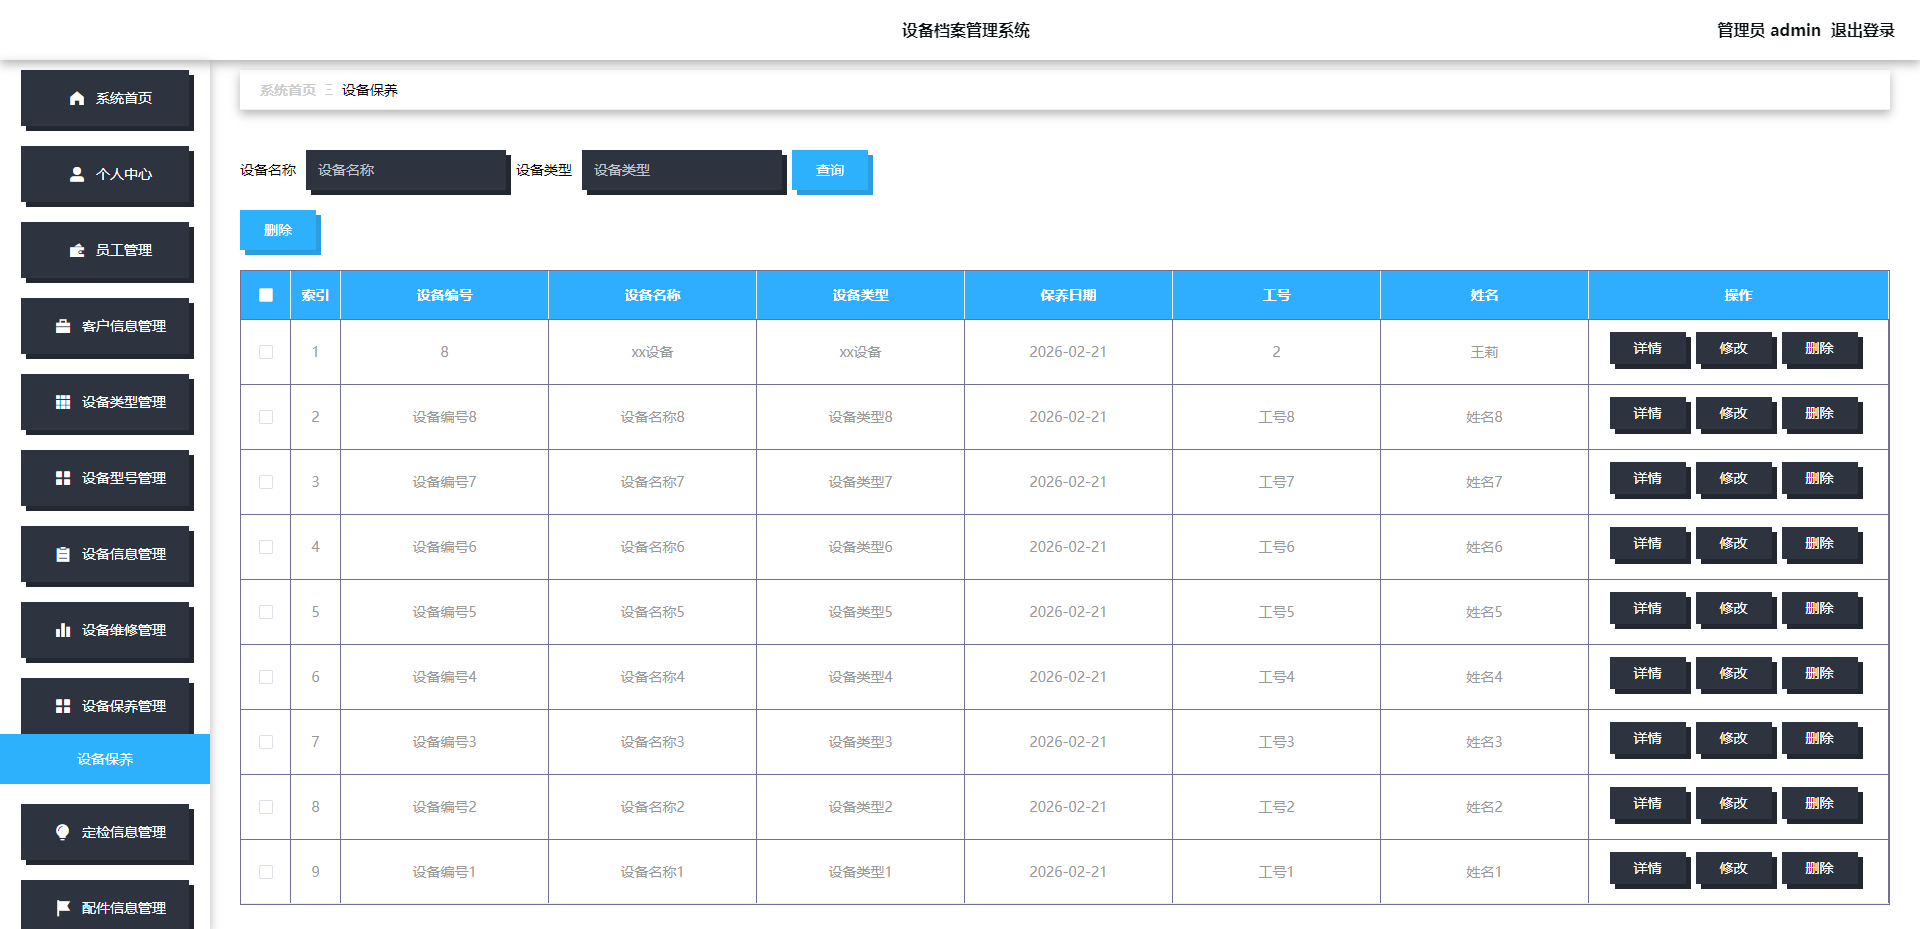Open 详情 for the 设备编号8 row

(1649, 415)
